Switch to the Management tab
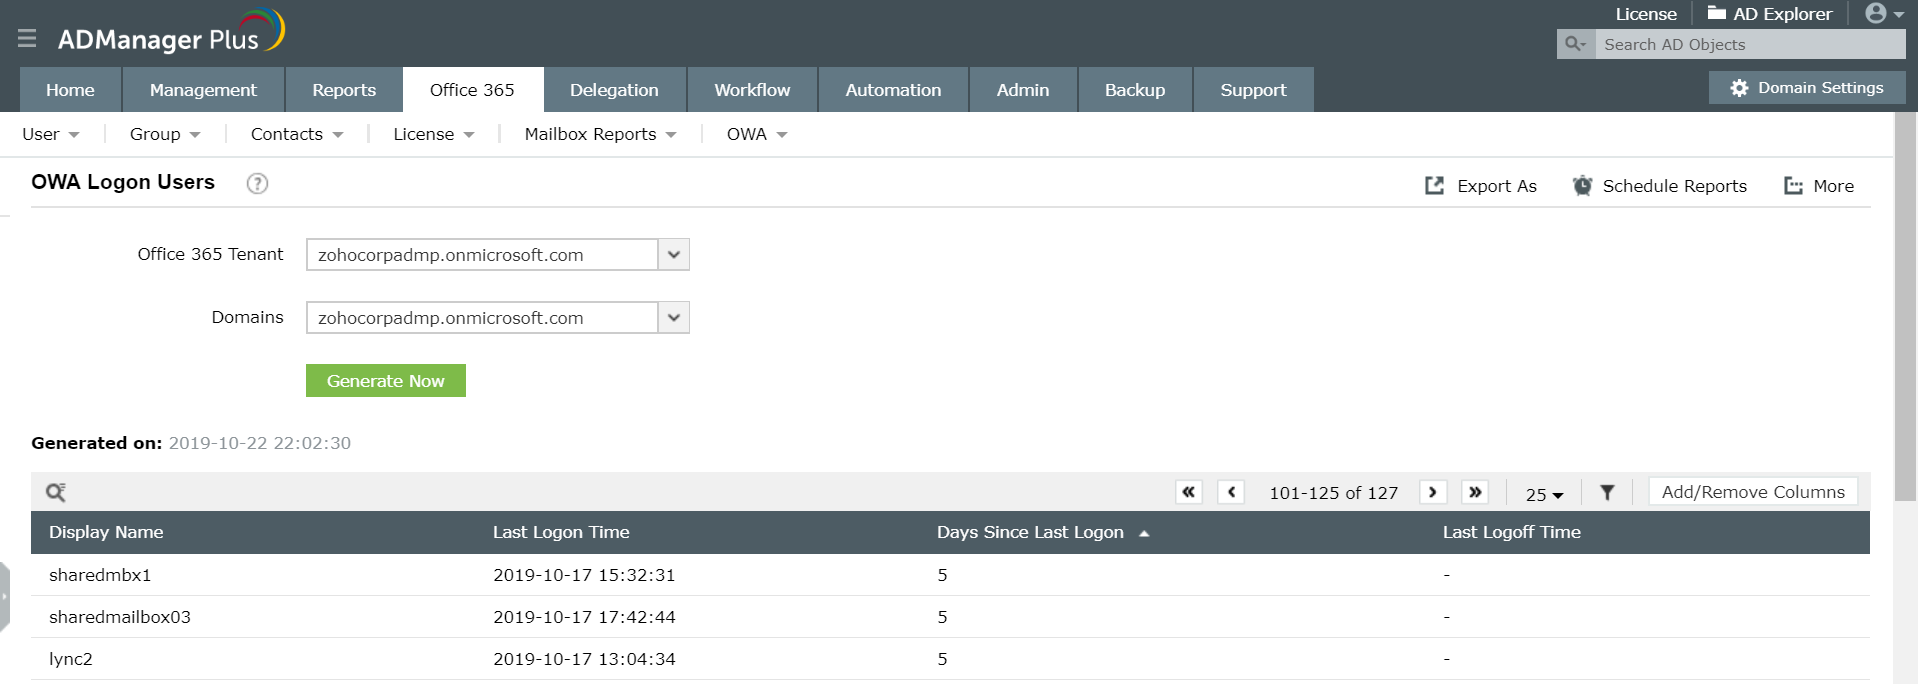Screen dimensions: 1918x684 point(203,90)
